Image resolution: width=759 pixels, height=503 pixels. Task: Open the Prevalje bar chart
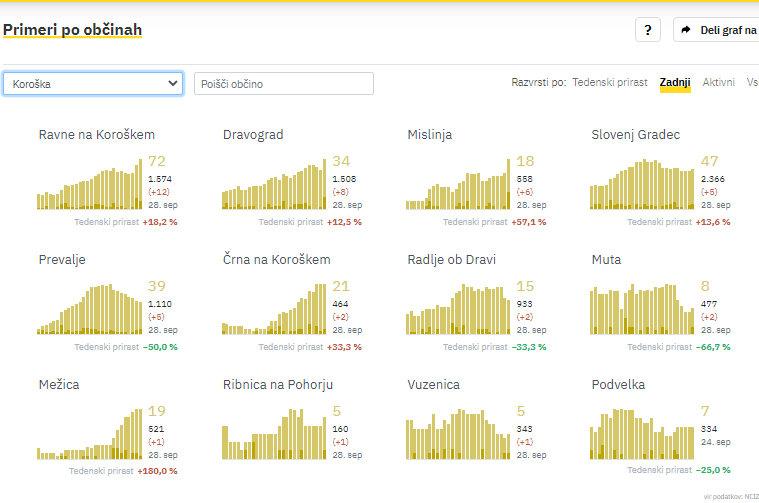[x=90, y=310]
